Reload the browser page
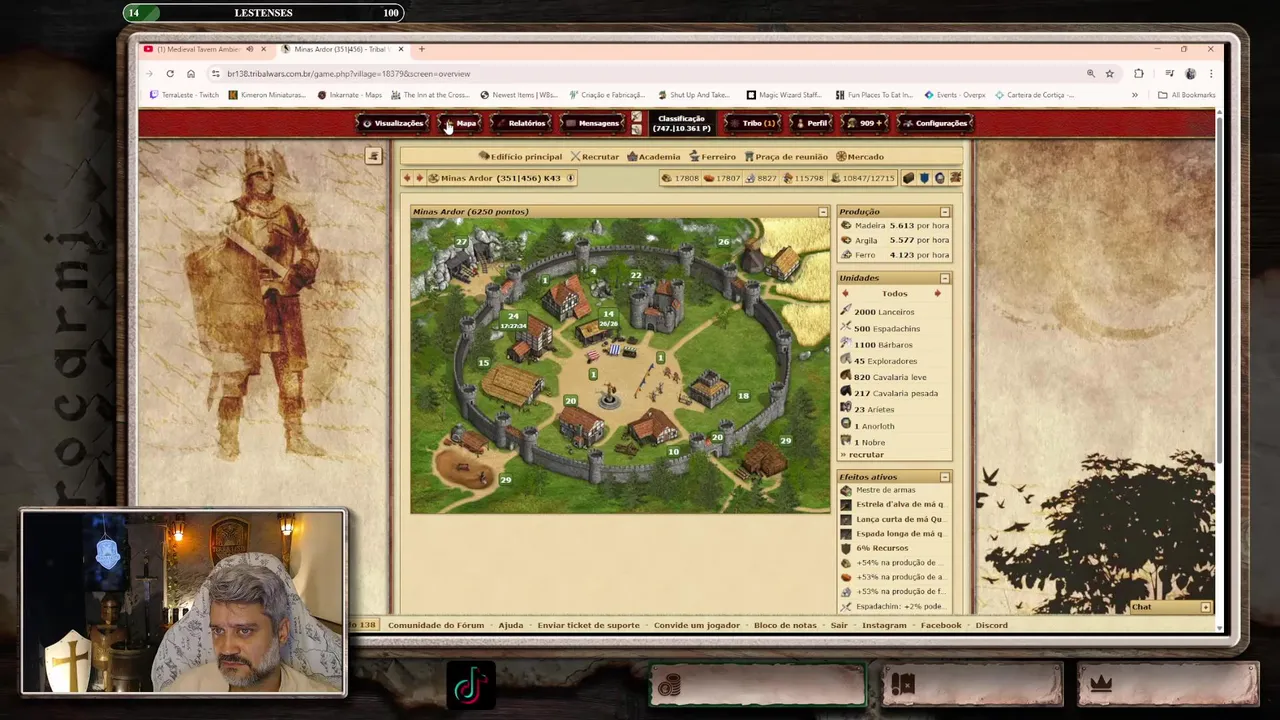The width and height of the screenshot is (1280, 720). (170, 74)
